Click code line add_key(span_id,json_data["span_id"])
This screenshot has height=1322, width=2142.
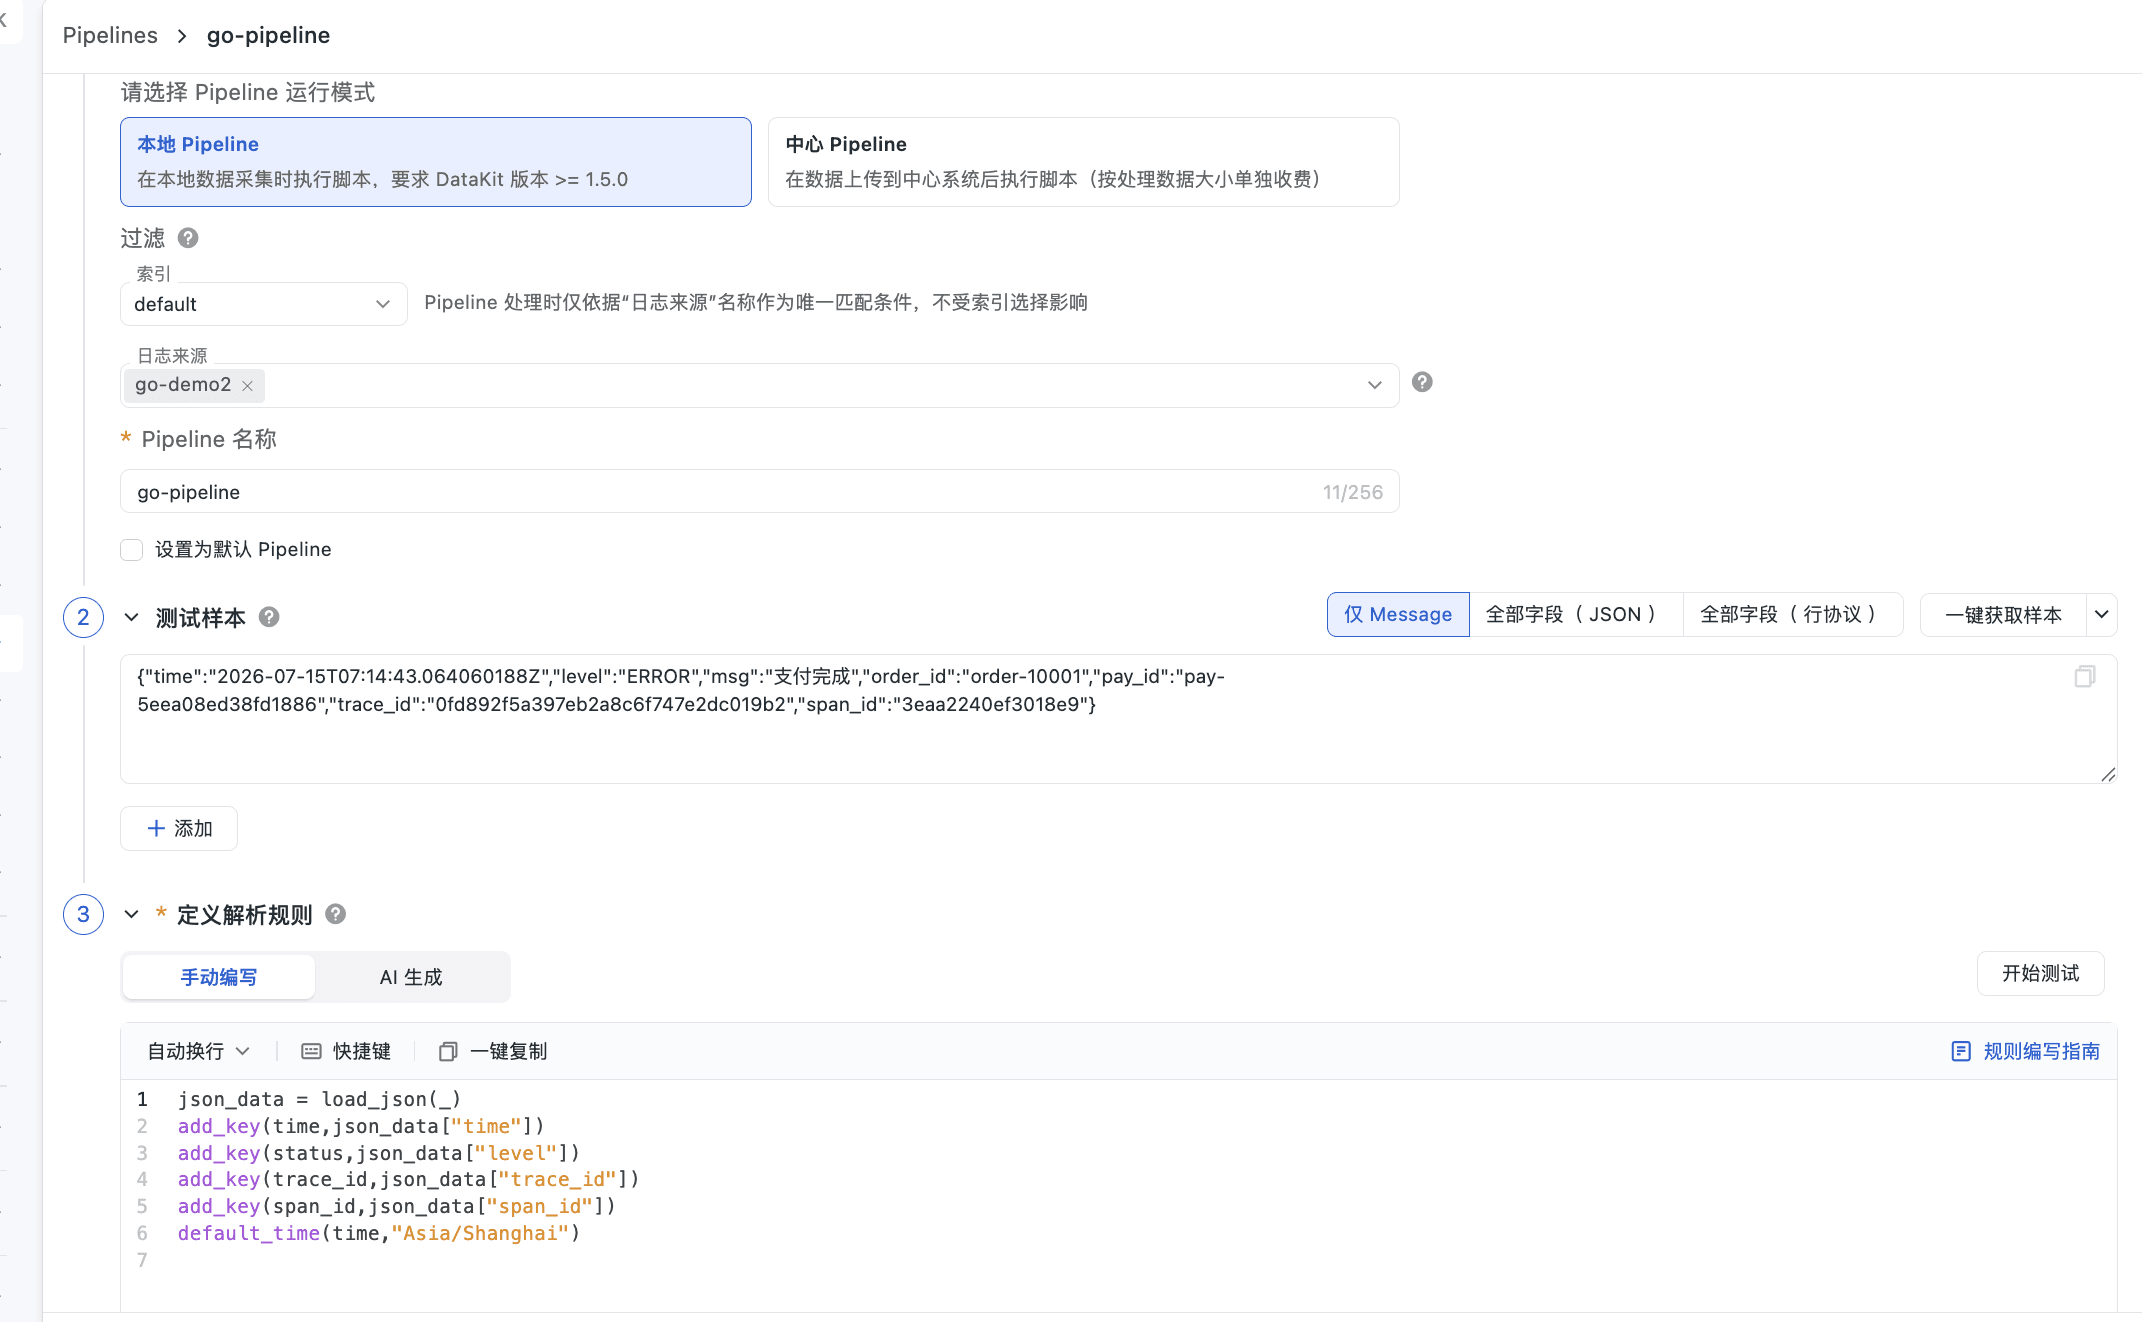[x=397, y=1206]
